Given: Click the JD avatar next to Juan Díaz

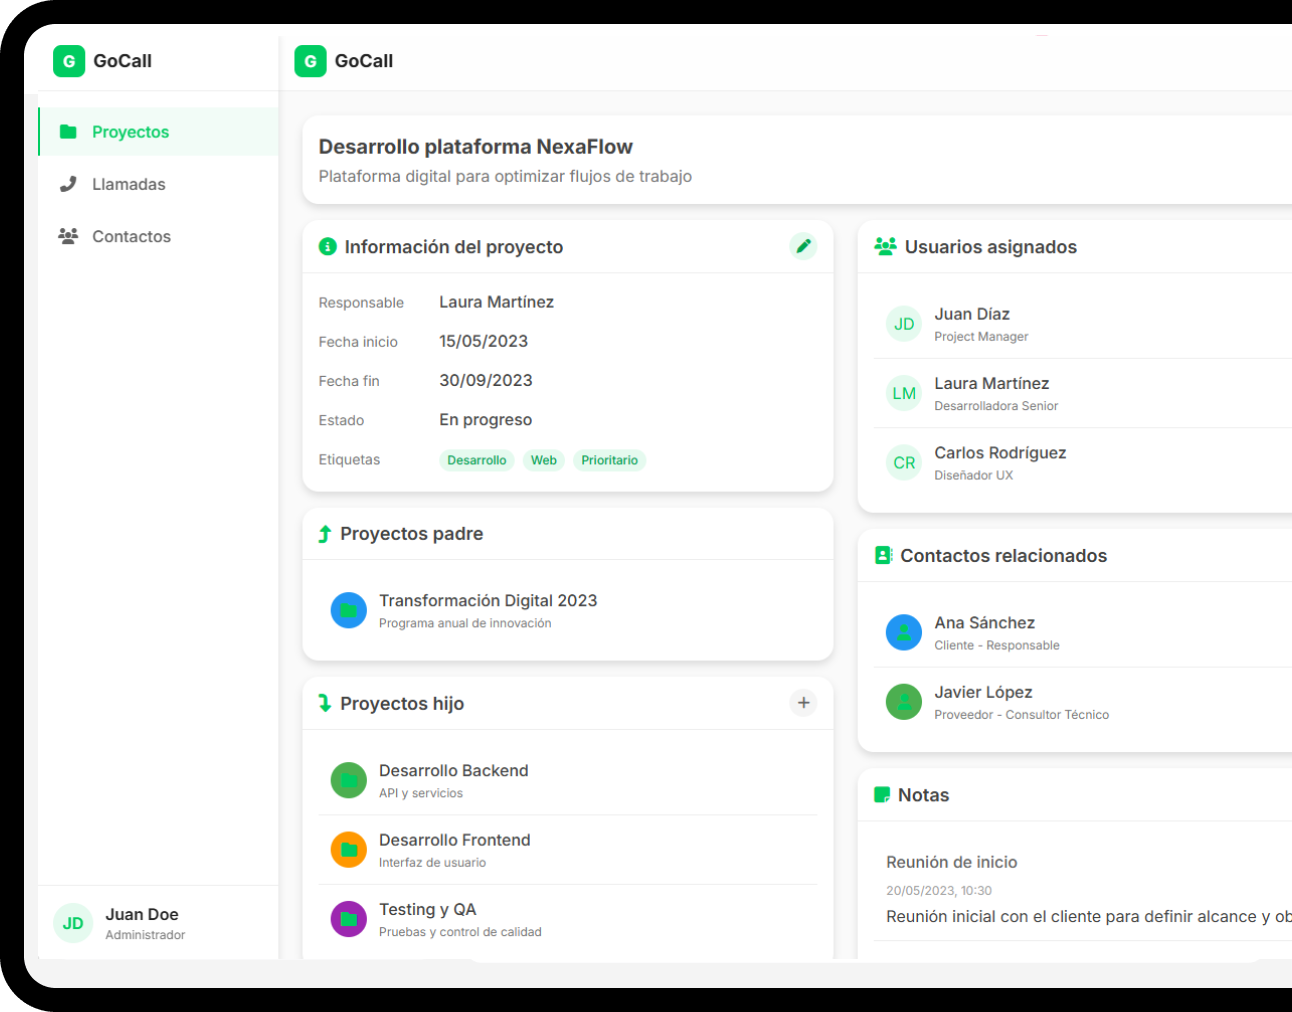Looking at the screenshot, I should [904, 324].
